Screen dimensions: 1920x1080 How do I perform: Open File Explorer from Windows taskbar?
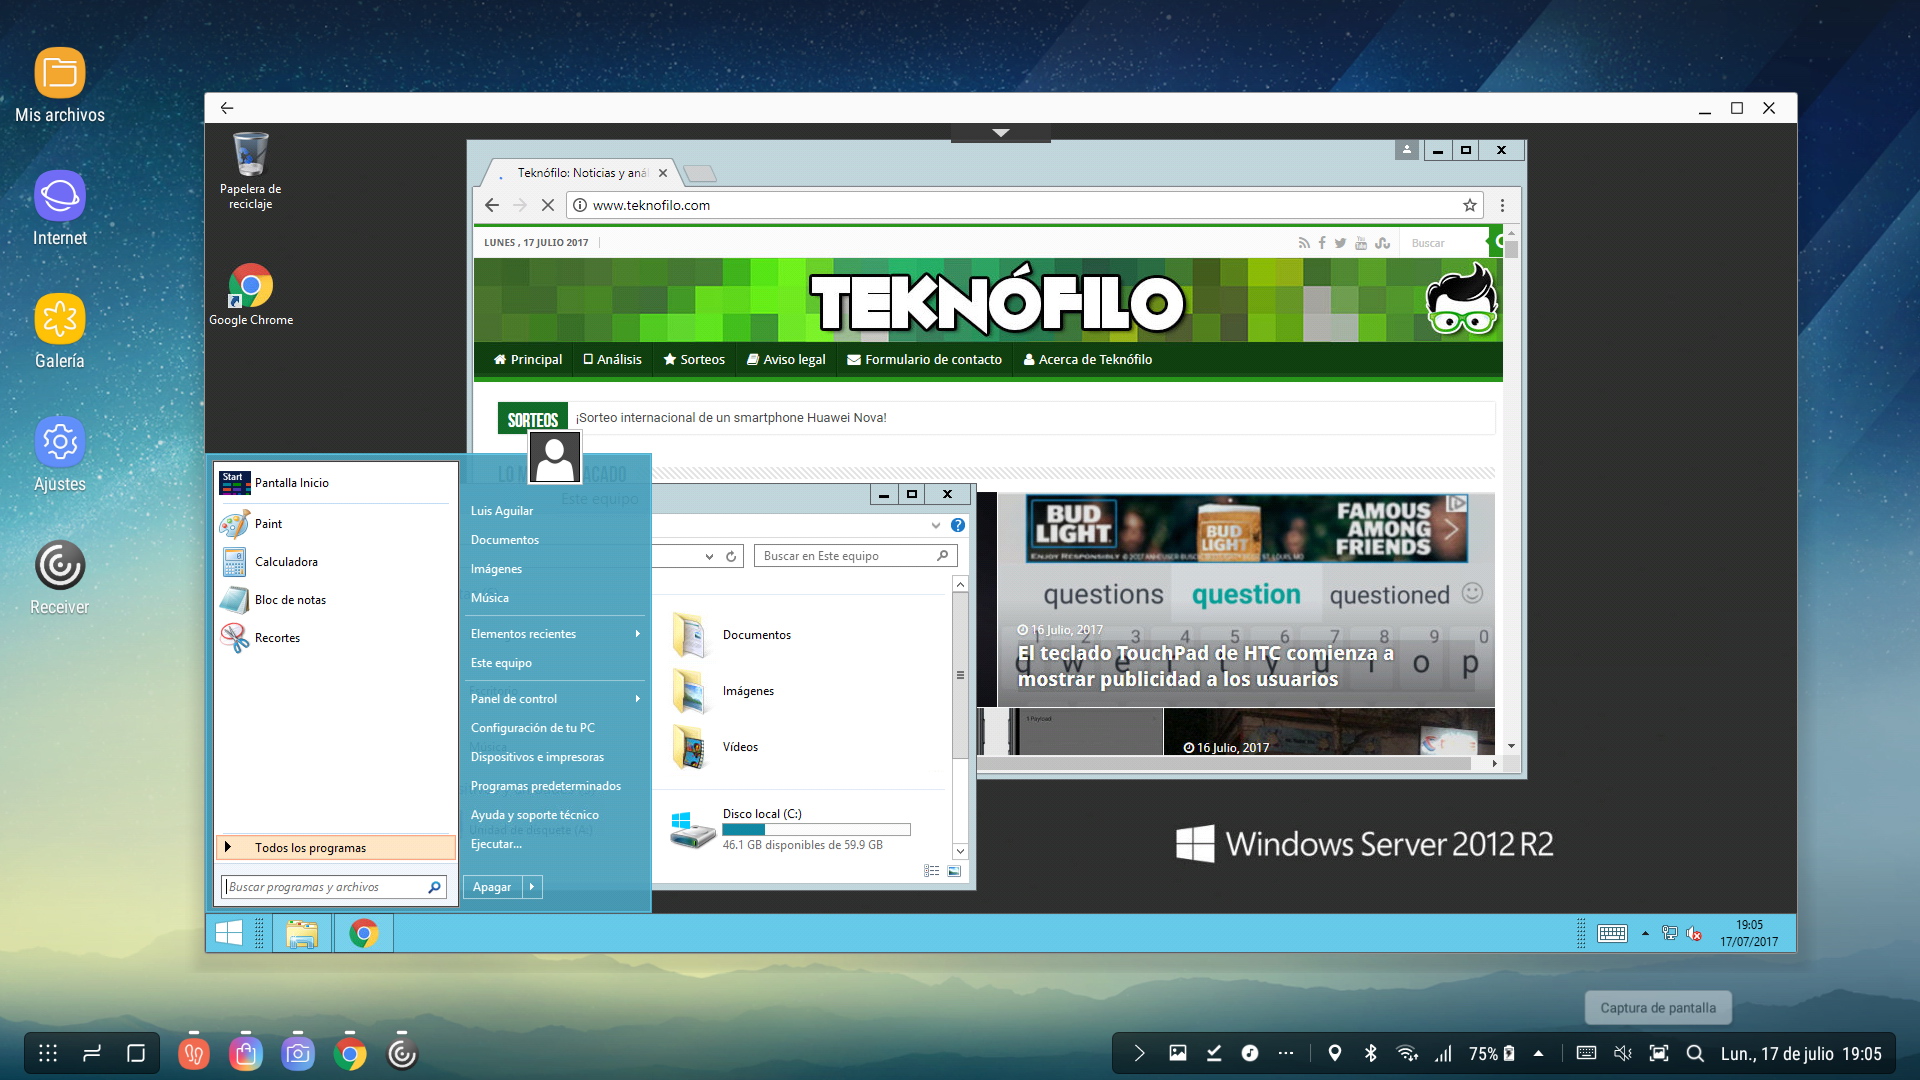click(x=301, y=933)
